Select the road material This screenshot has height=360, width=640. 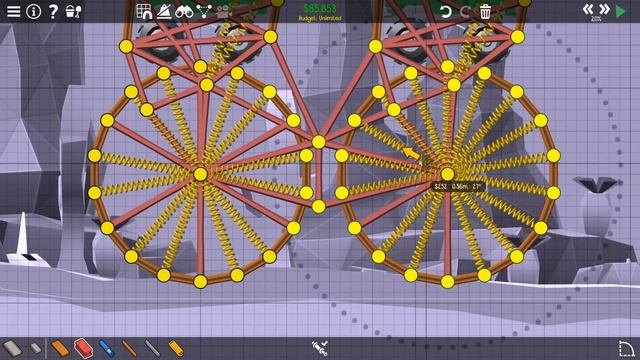click(x=12, y=349)
